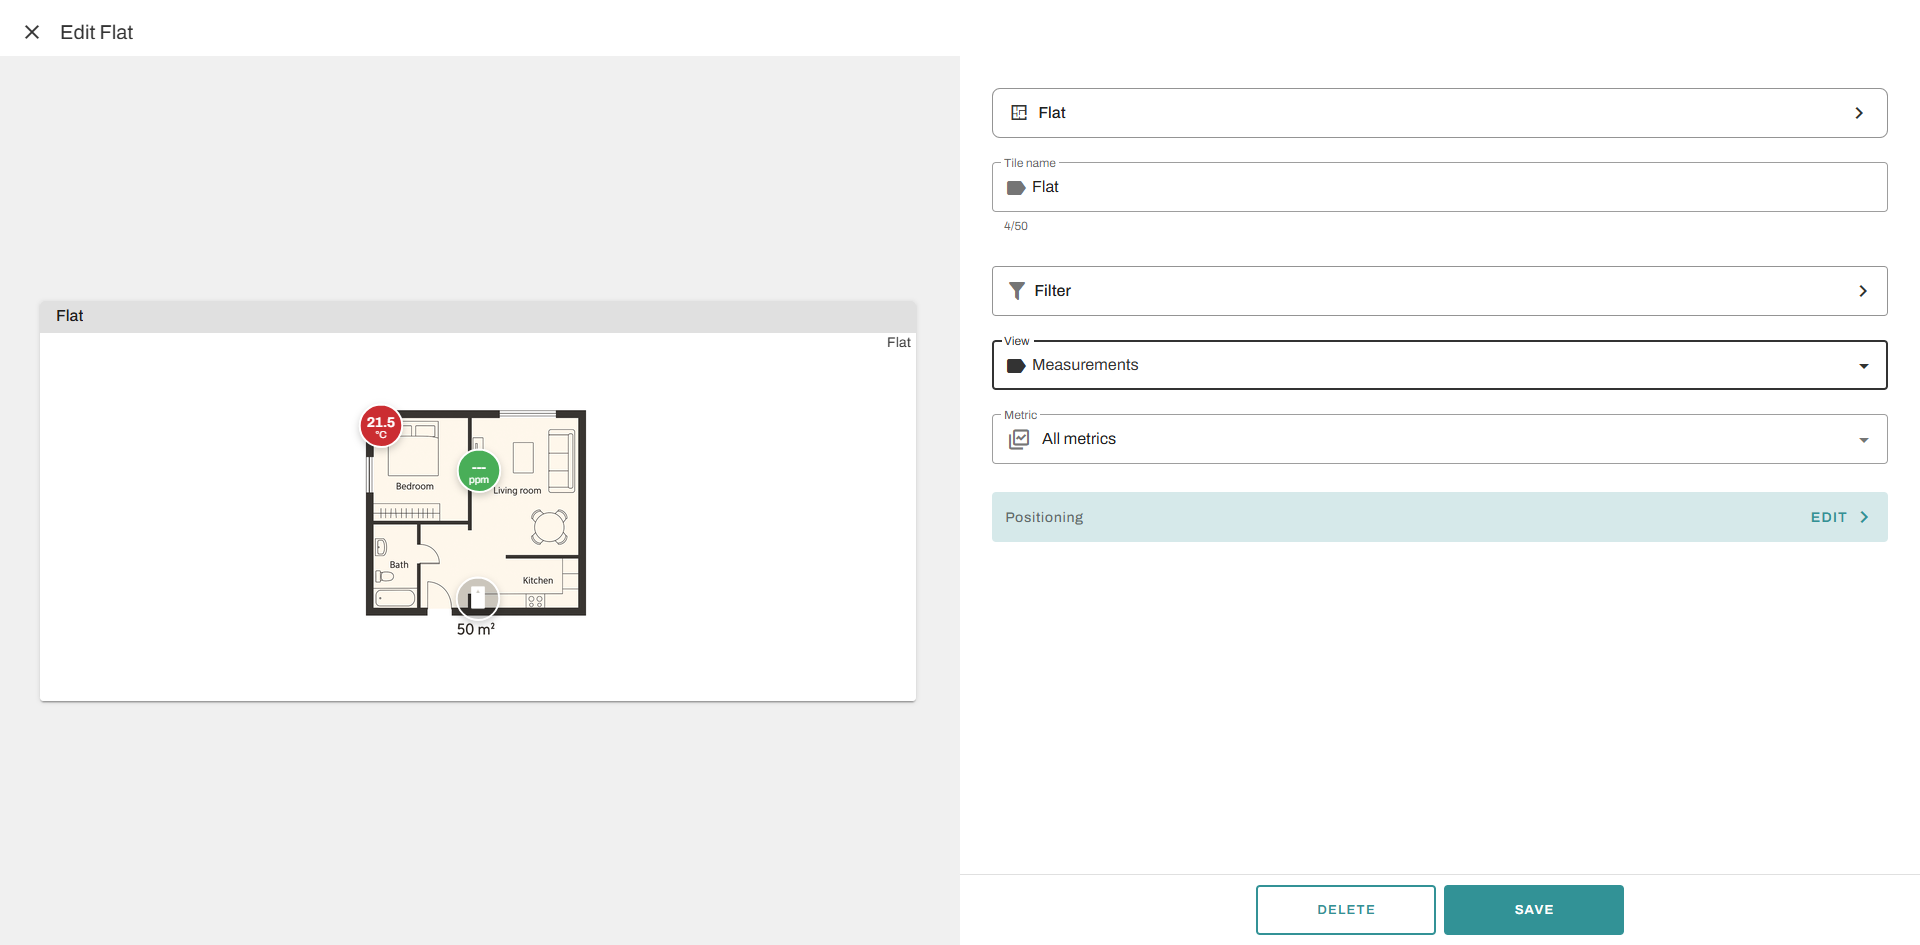Click the funnel Filter icon
The width and height of the screenshot is (1920, 945).
pyautogui.click(x=1017, y=291)
